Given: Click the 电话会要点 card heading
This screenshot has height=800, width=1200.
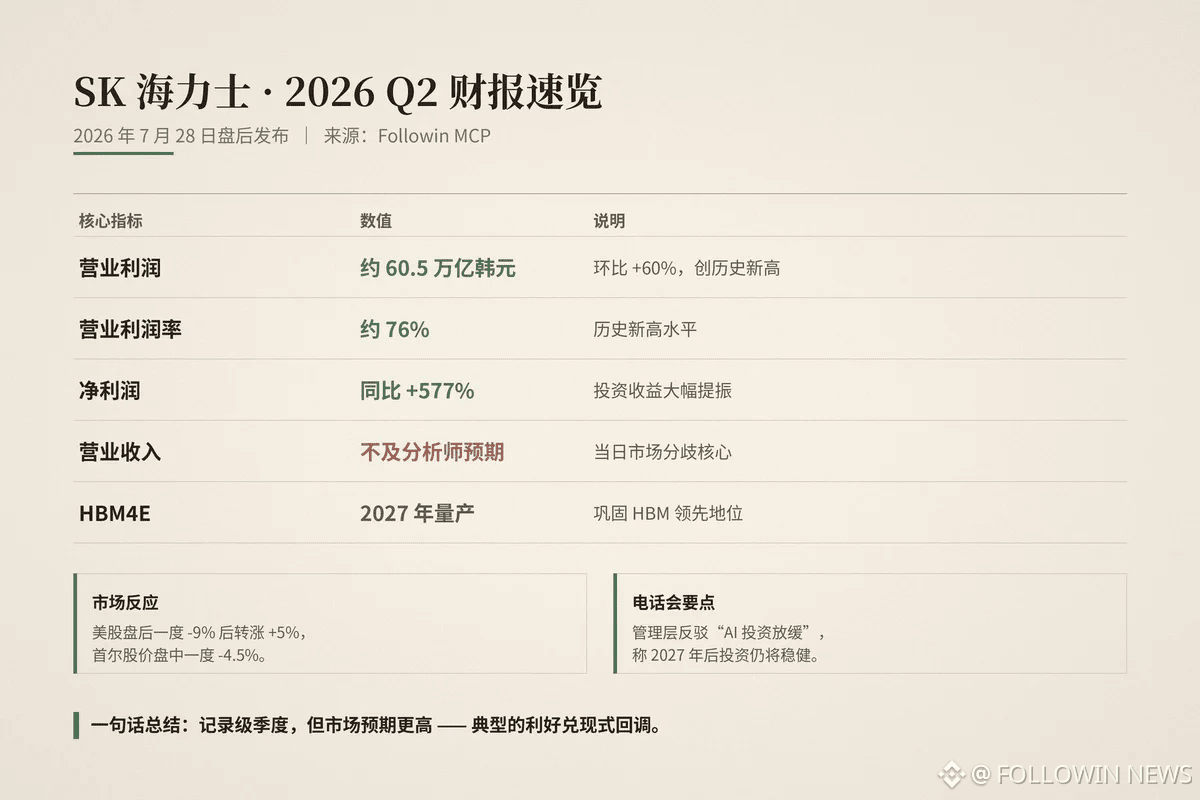Looking at the screenshot, I should pos(674,603).
